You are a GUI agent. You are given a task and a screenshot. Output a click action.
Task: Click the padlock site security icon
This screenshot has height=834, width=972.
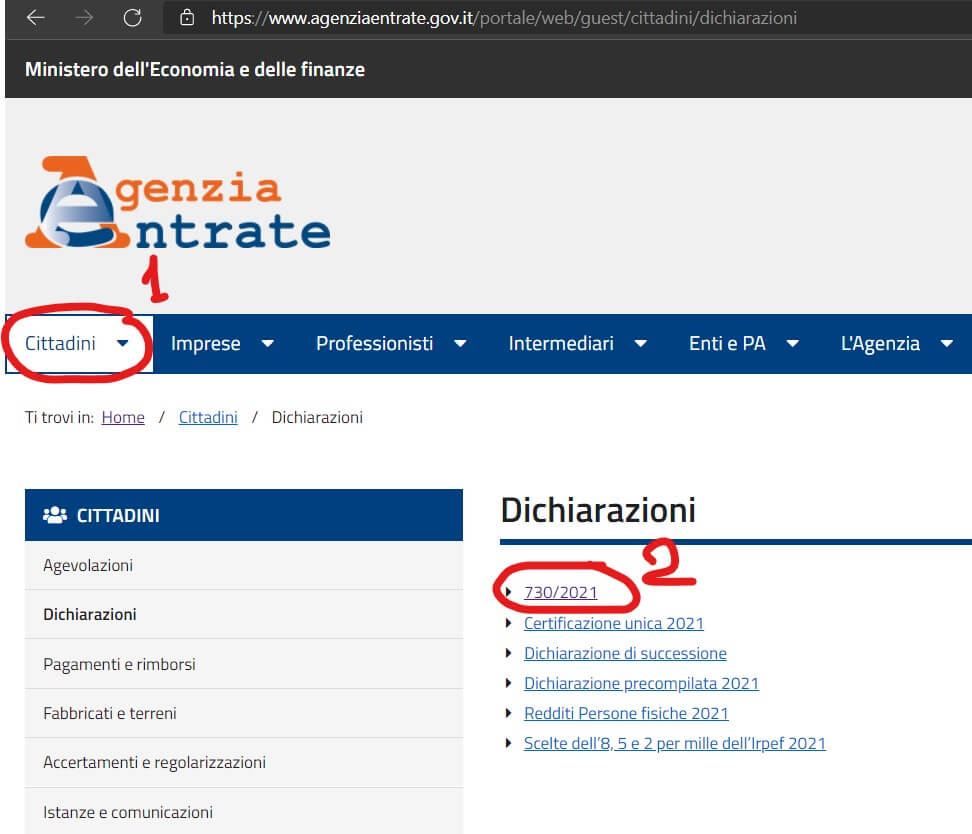(185, 18)
